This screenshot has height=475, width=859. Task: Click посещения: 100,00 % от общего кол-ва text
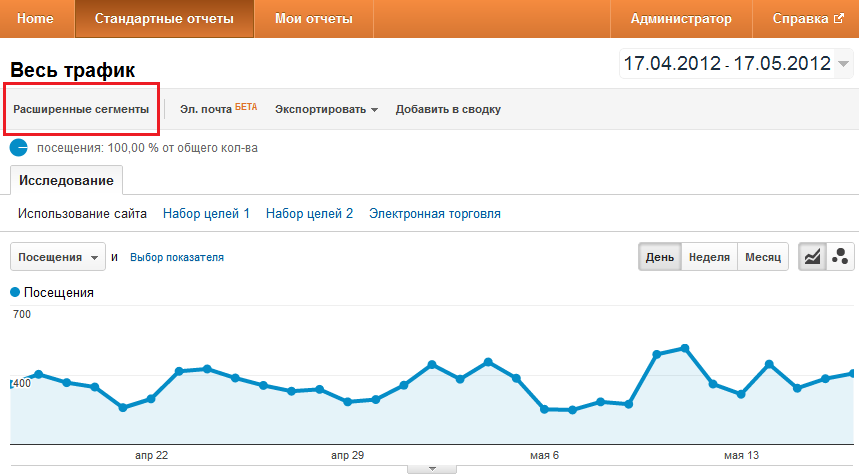pos(147,148)
